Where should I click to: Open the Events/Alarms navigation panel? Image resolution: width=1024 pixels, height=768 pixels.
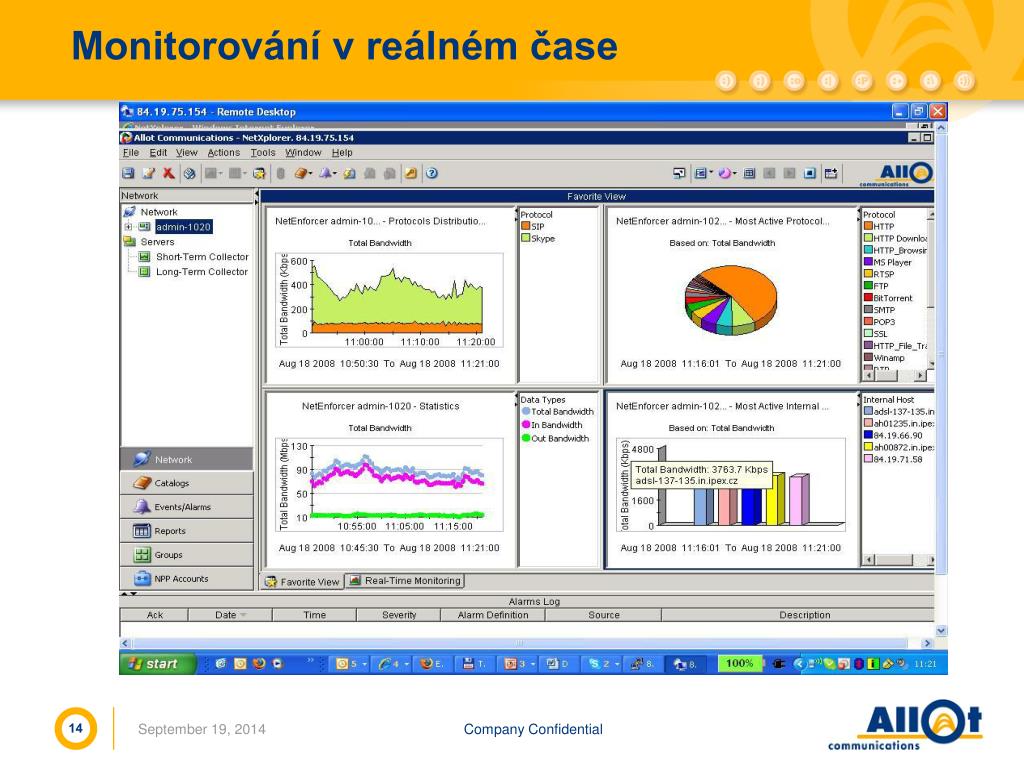(x=186, y=507)
